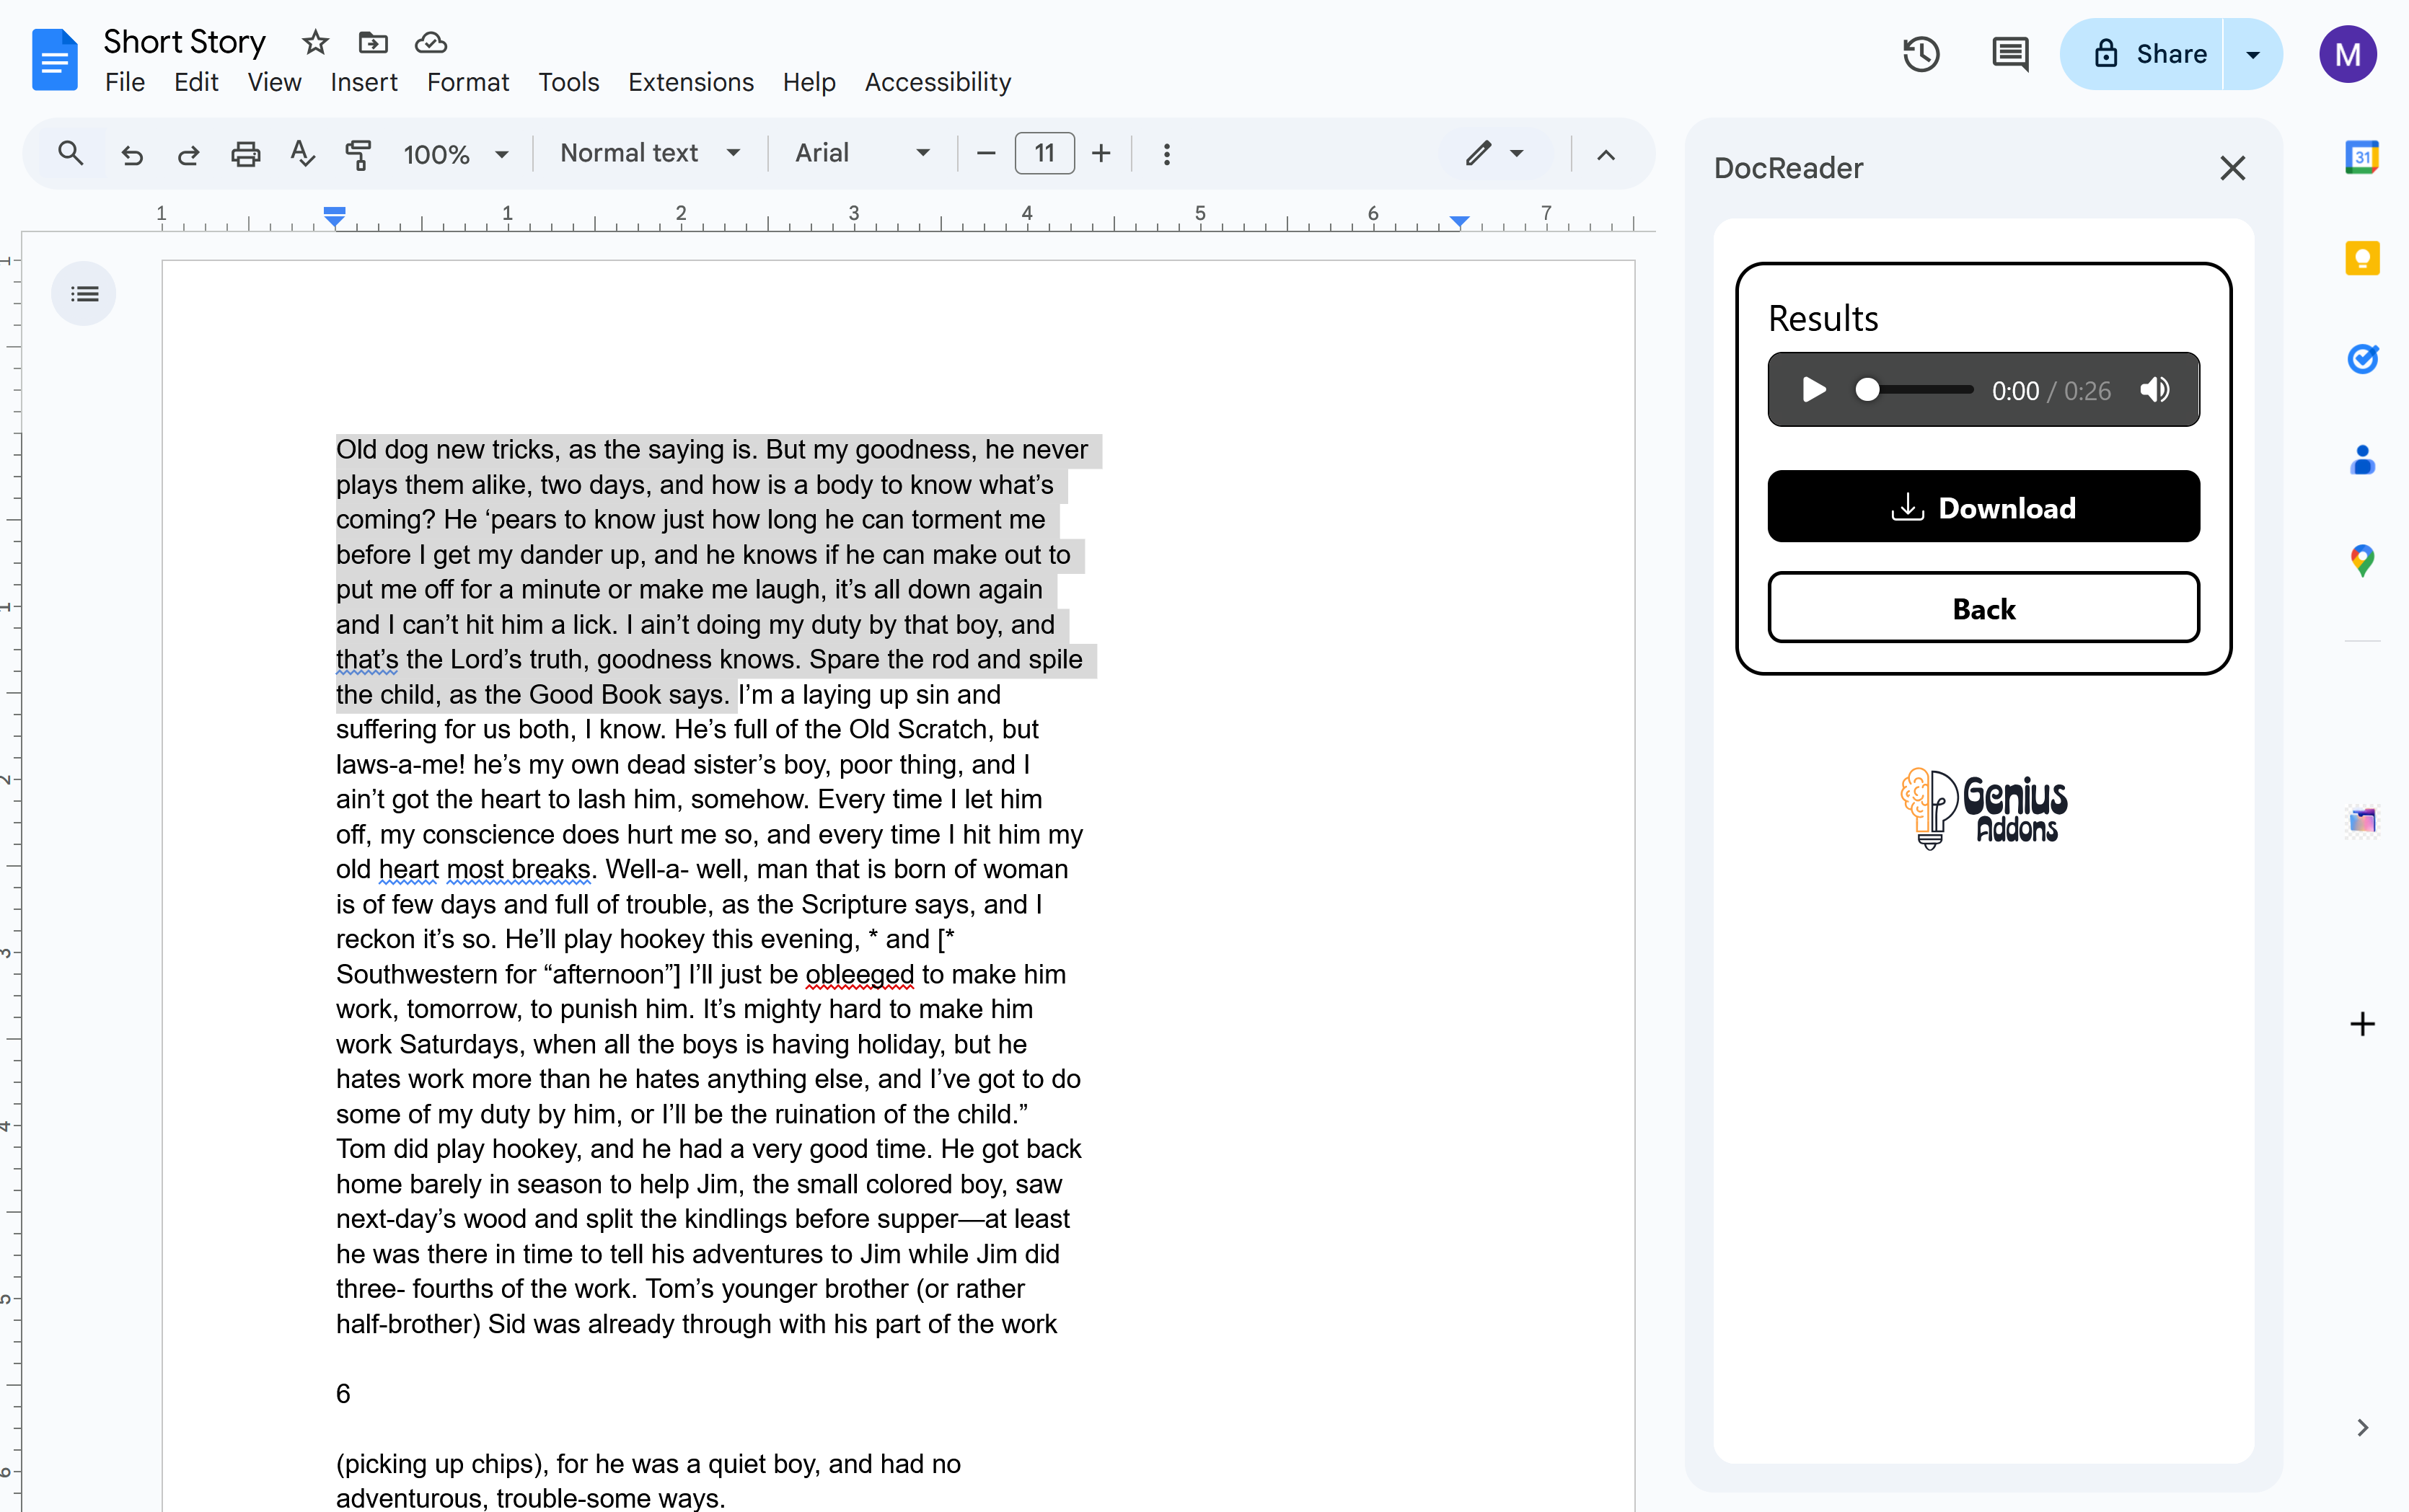Get more add-ons plus icon
The width and height of the screenshot is (2409, 1512).
coord(2362,1024)
